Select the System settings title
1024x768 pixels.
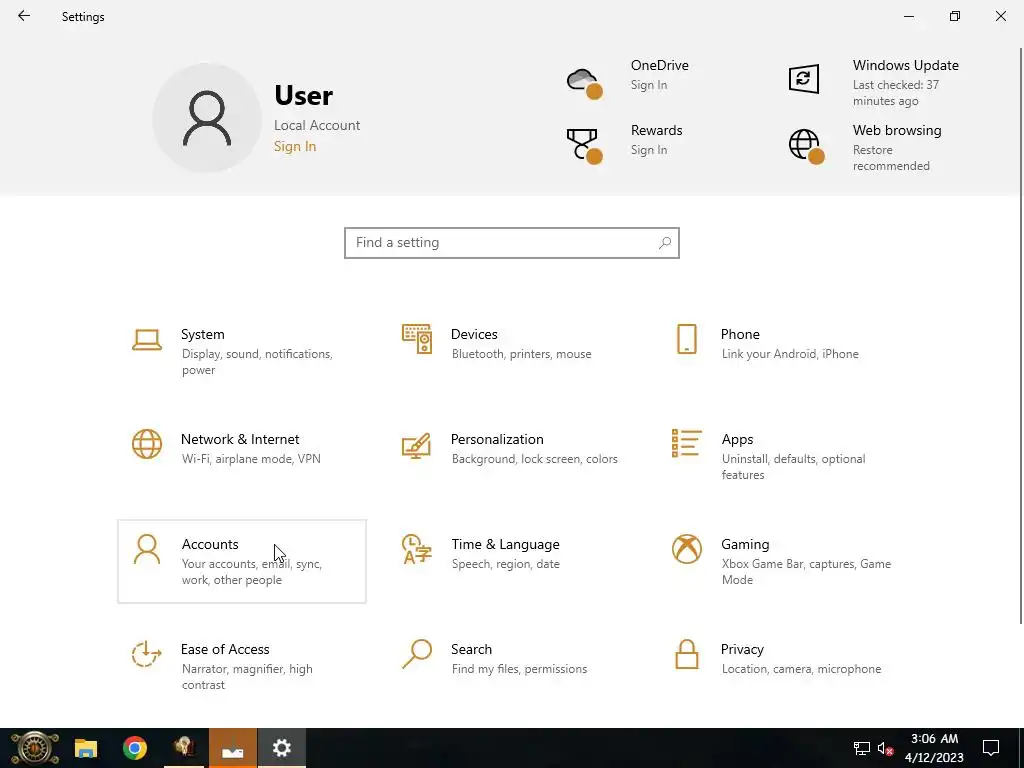click(x=202, y=334)
